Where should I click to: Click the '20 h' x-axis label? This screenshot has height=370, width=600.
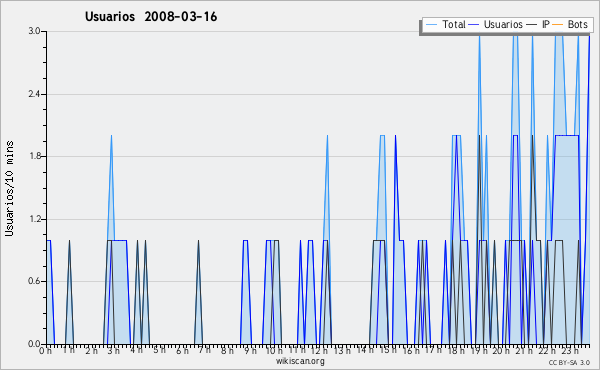pos(501,350)
